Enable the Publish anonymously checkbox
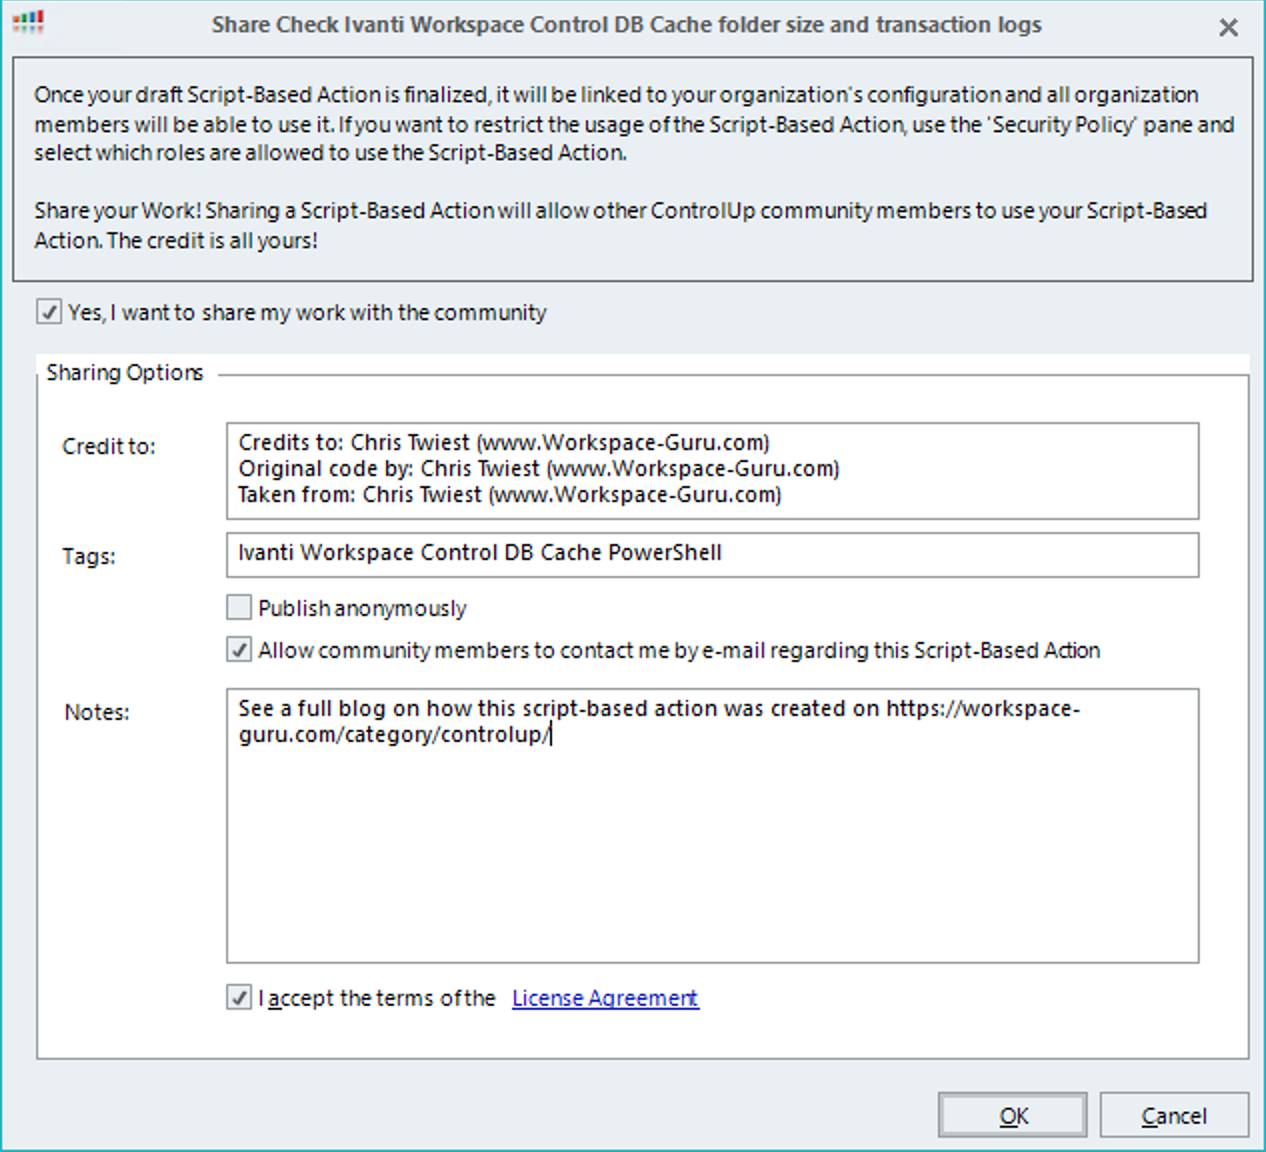The image size is (1266, 1152). click(x=239, y=607)
